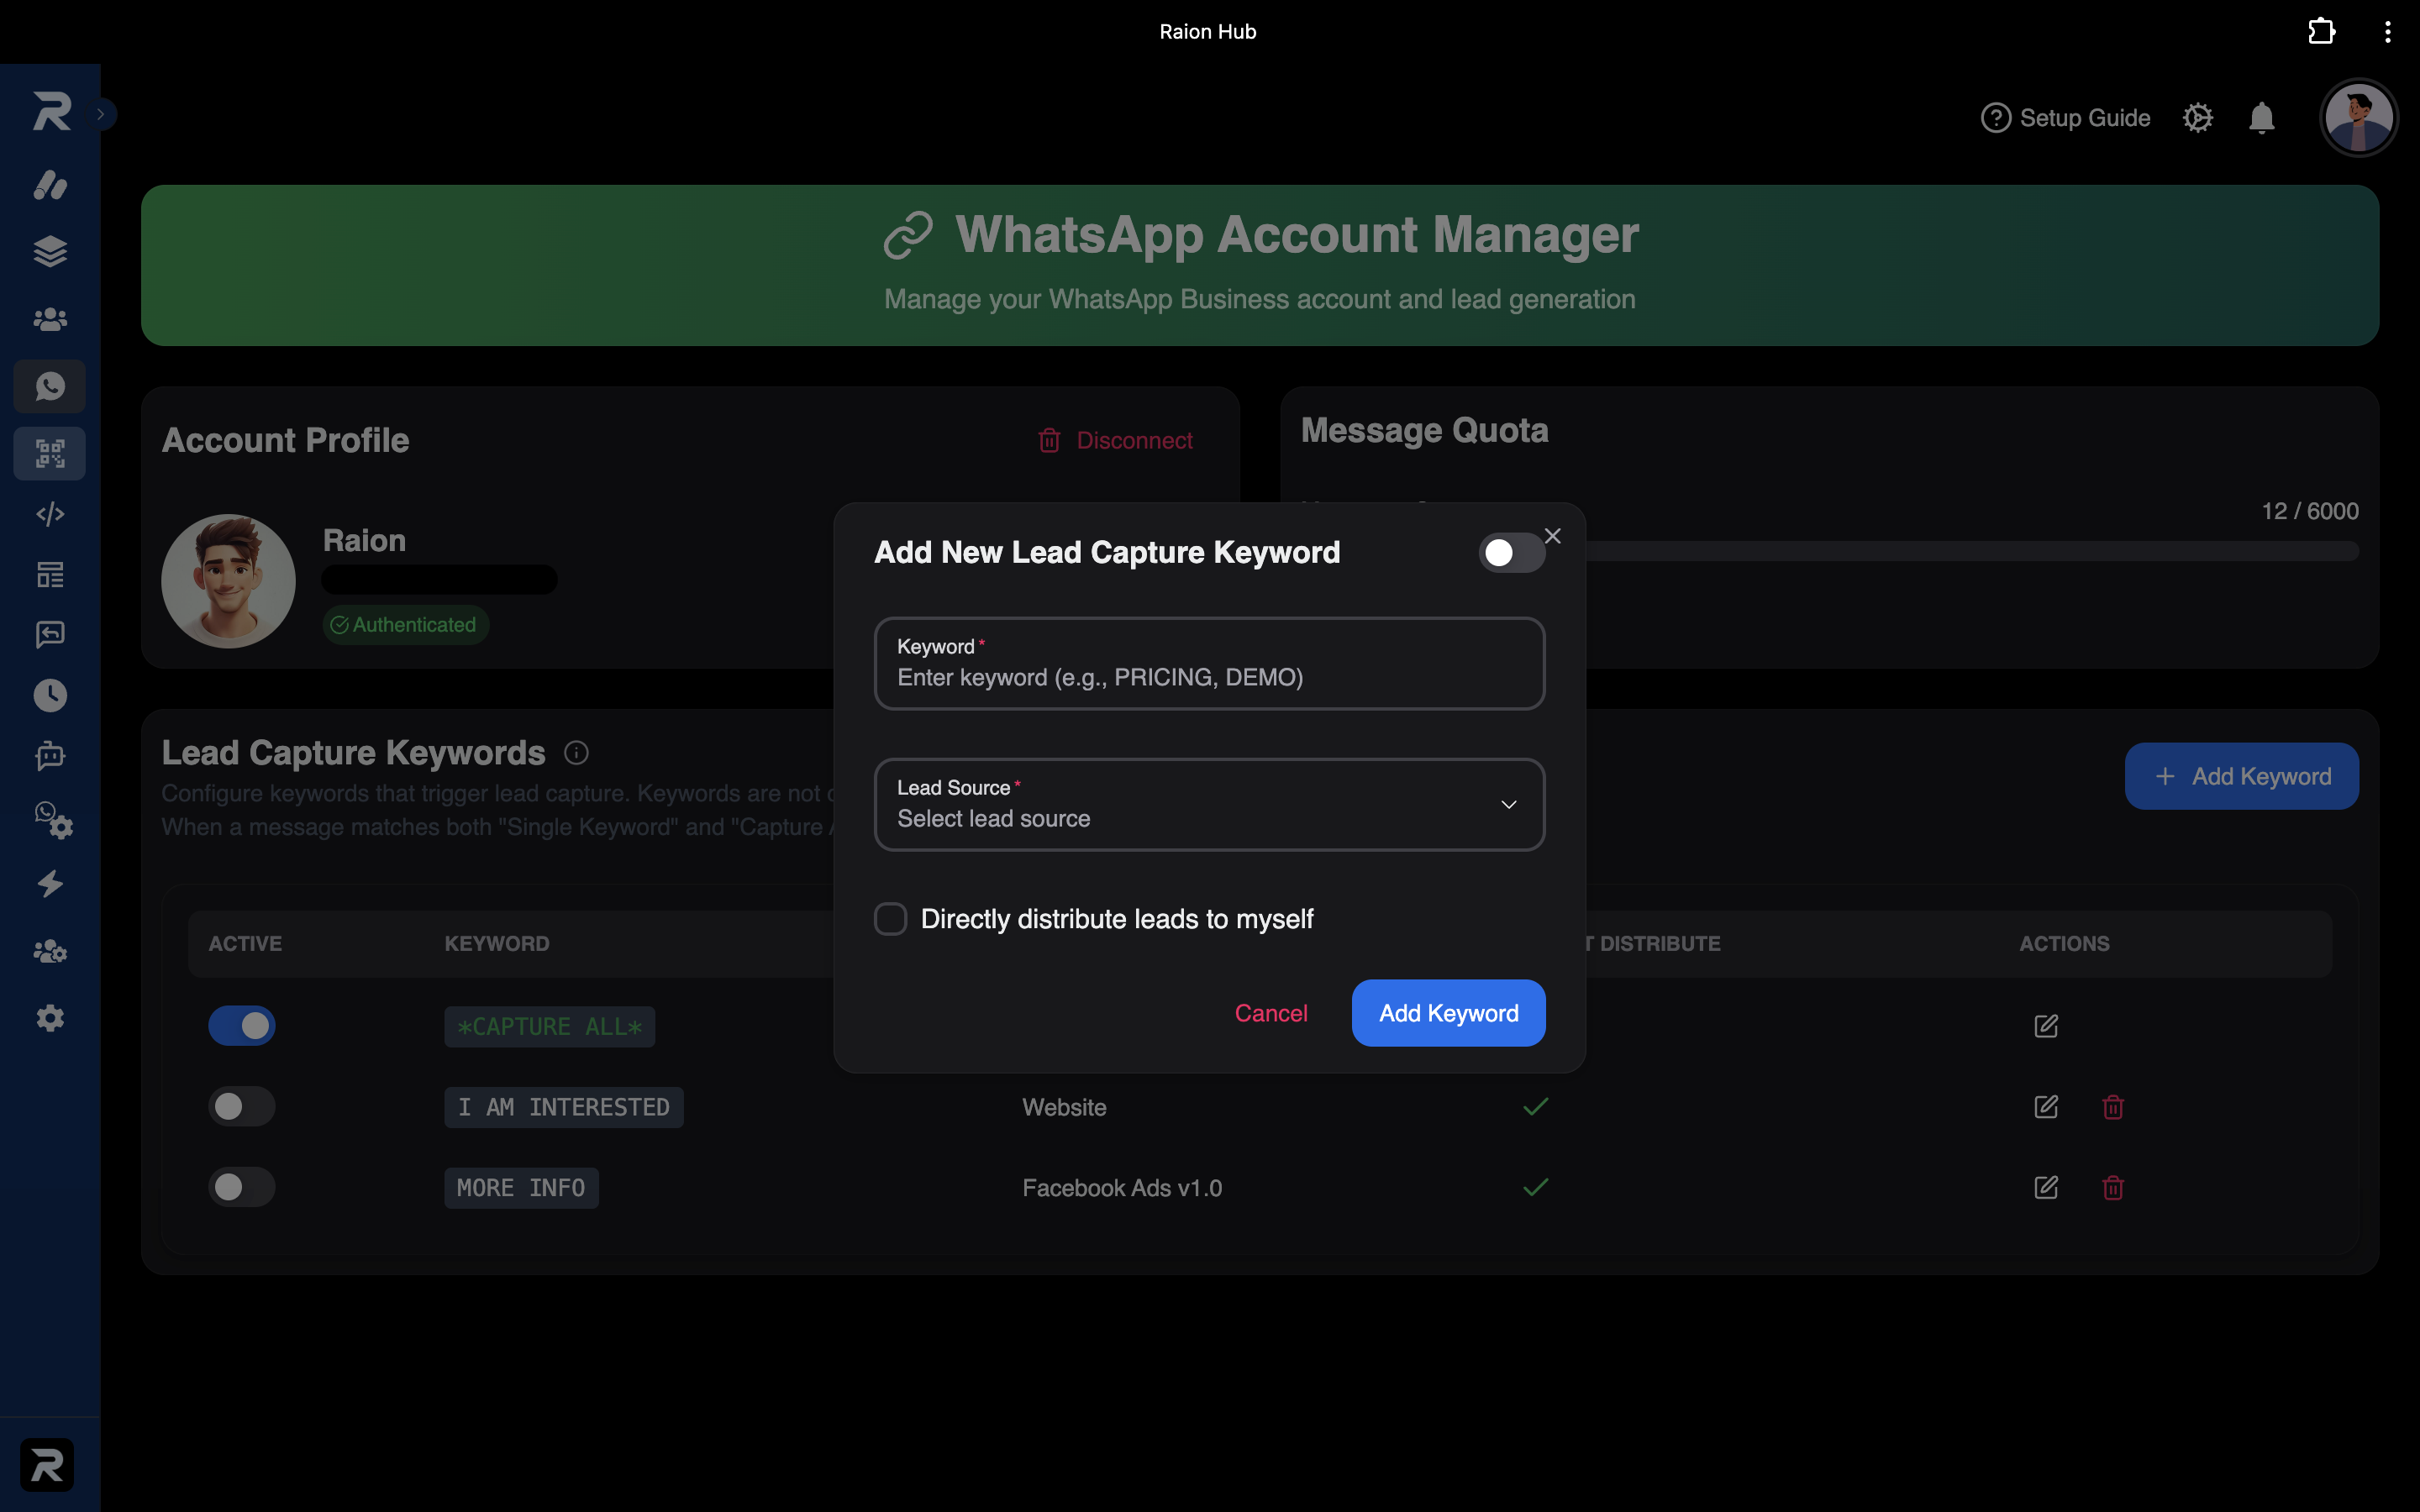Click the Raion profile picture
This screenshot has width=2420, height=1512.
pos(228,580)
